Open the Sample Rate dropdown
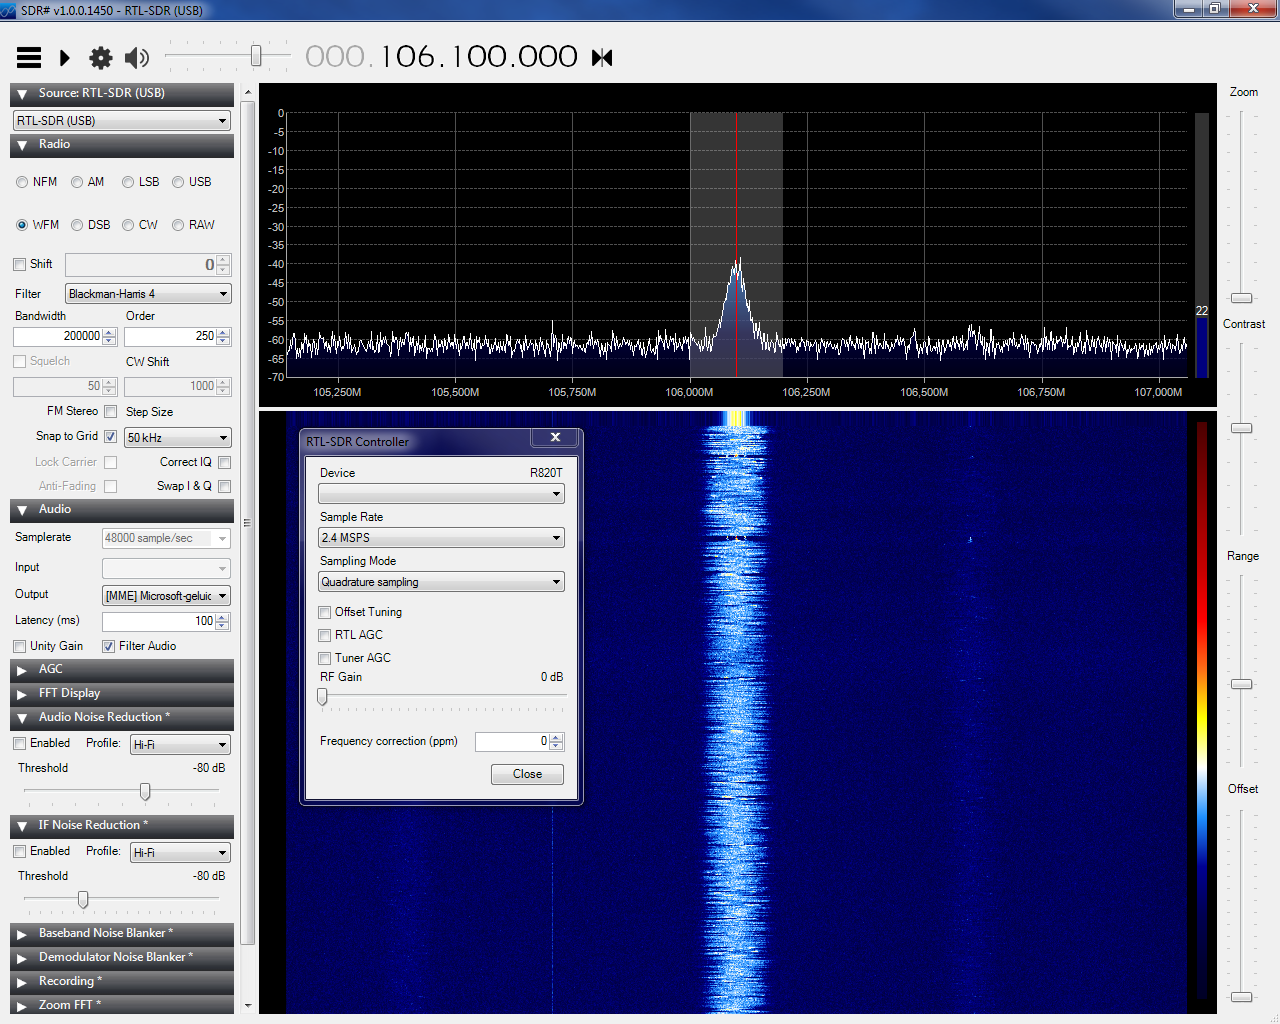1280x1024 pixels. pyautogui.click(x=441, y=538)
